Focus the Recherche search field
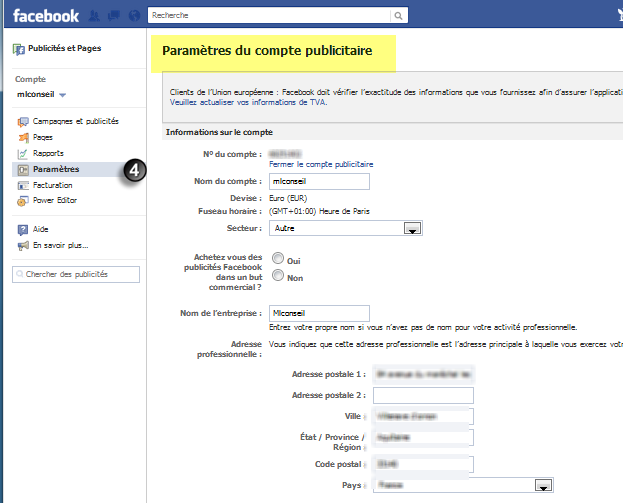The image size is (623, 503). click(269, 15)
